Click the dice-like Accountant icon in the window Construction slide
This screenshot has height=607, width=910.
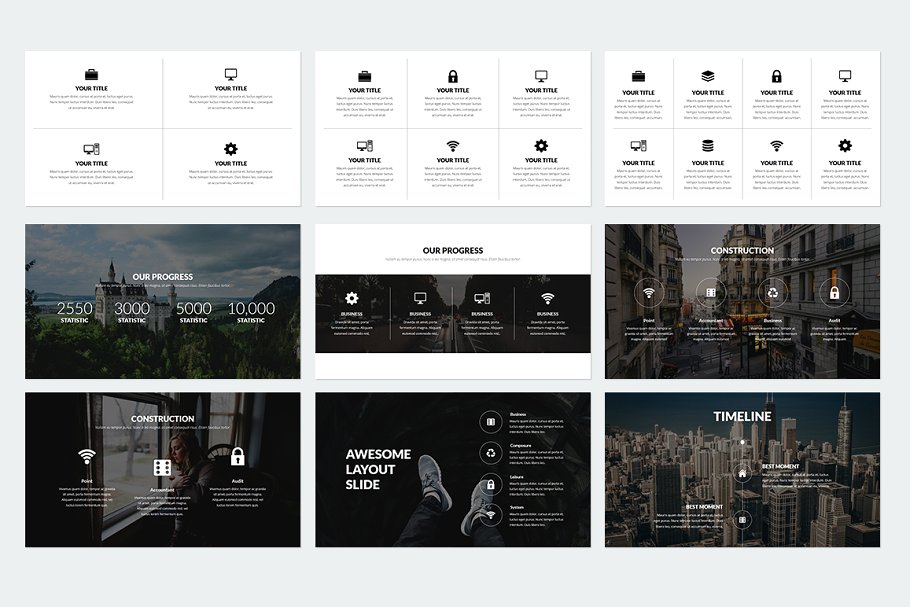[x=162, y=467]
